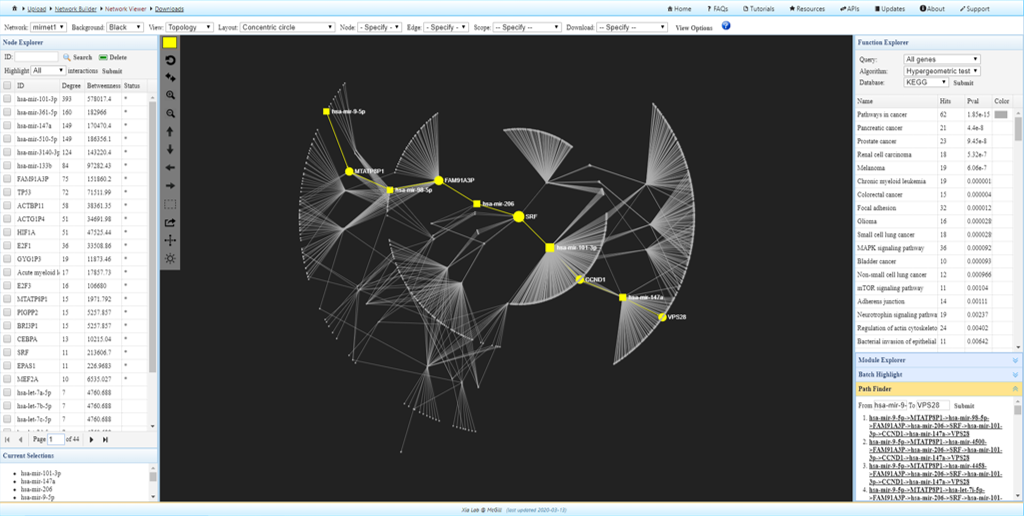1024x516 pixels.
Task: Open the Layout dropdown showing Concentric circle
Action: [x=288, y=27]
